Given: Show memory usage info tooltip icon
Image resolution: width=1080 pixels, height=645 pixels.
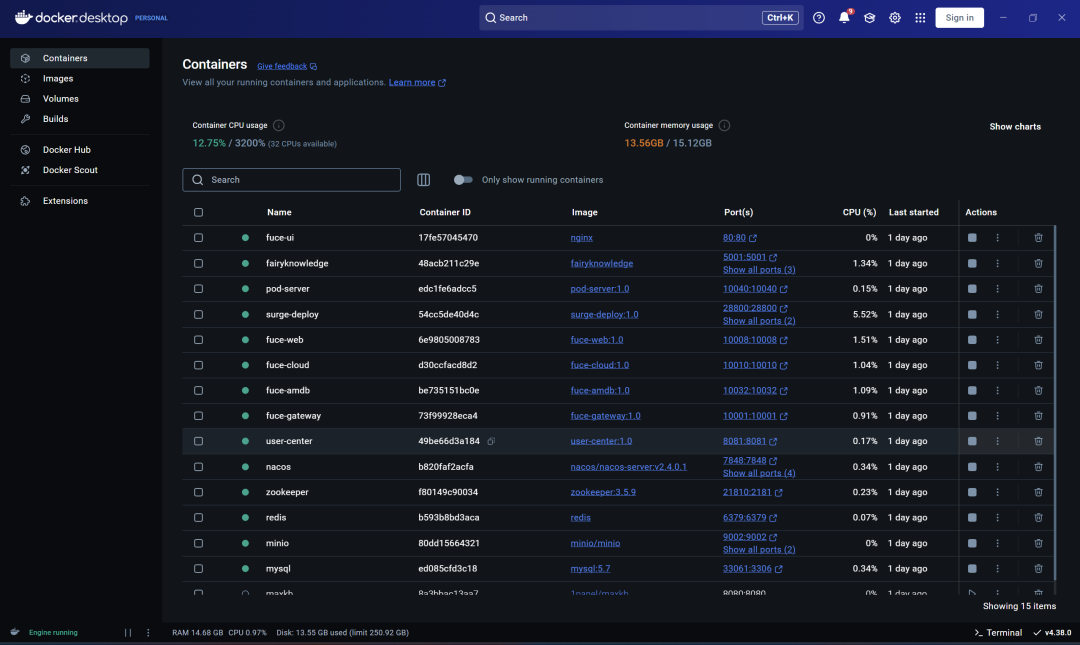Looking at the screenshot, I should (724, 125).
